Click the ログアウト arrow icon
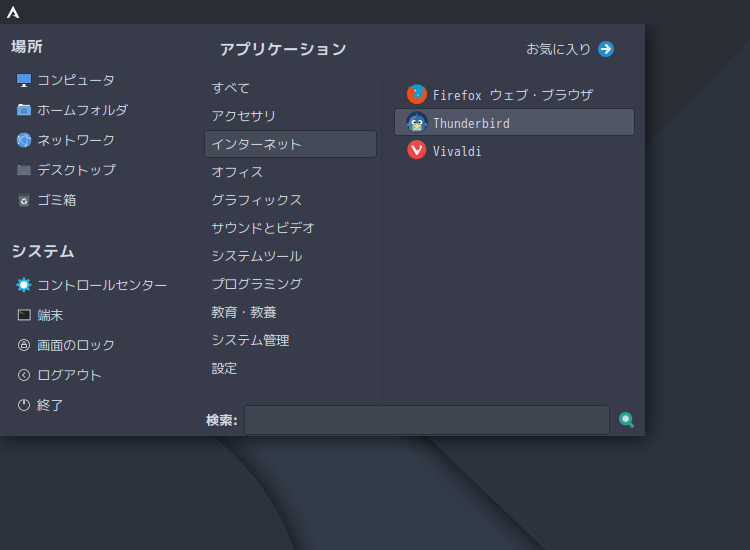 [24, 375]
